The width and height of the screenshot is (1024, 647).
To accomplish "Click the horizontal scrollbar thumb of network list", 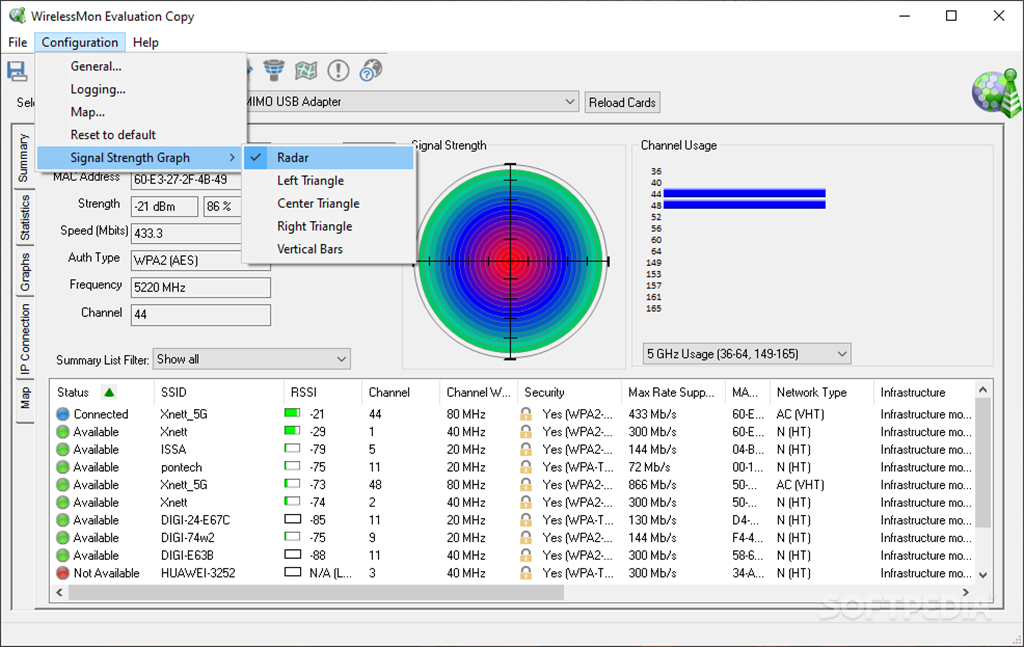I will (x=316, y=592).
